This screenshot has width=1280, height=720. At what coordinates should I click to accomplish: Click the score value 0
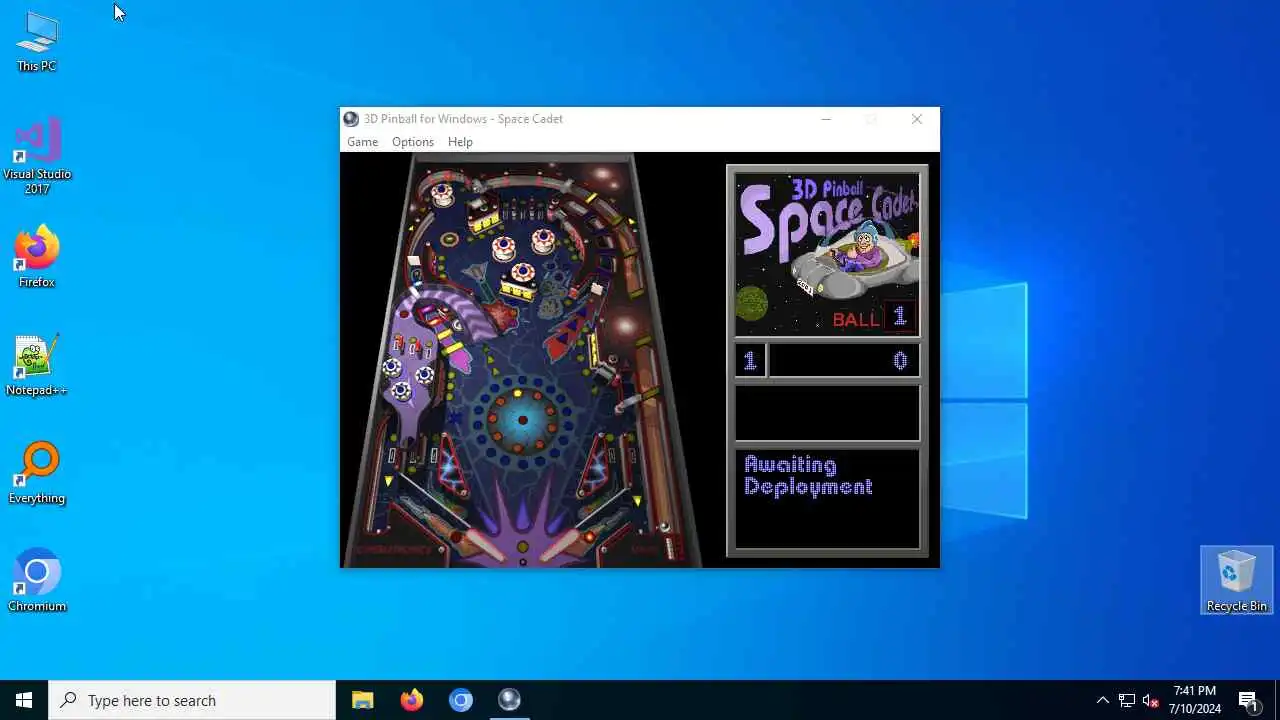click(x=900, y=361)
